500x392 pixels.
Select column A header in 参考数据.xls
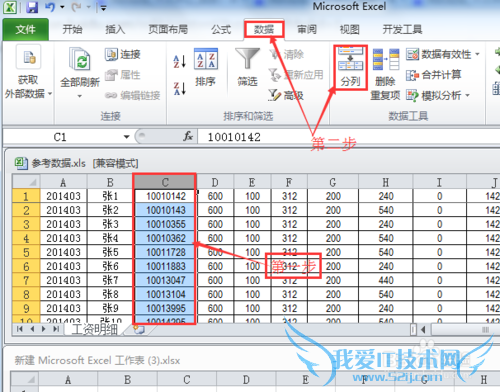[x=63, y=182]
